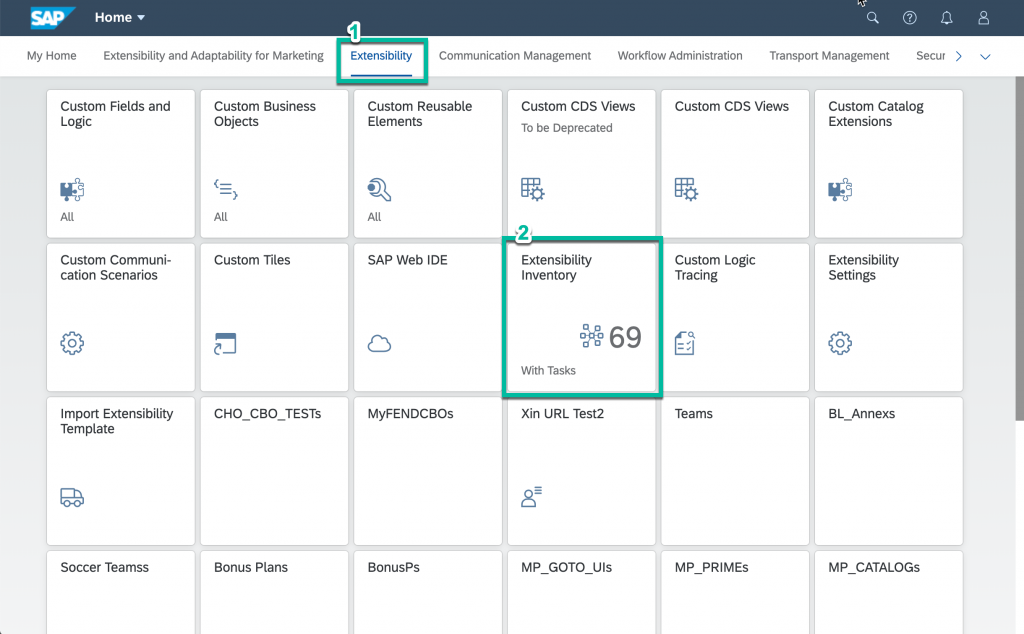Switch to the My Home tab
Viewport: 1024px width, 634px height.
click(x=52, y=56)
